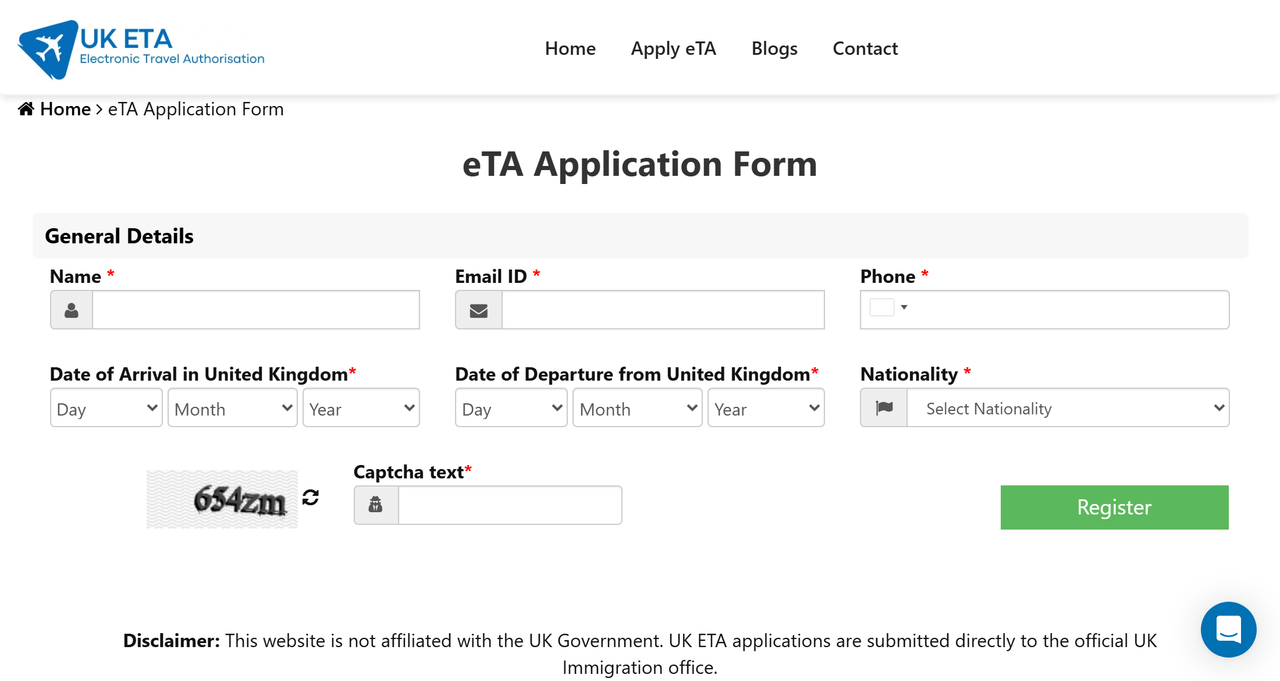Click the captcha field's lock icon

[376, 505]
